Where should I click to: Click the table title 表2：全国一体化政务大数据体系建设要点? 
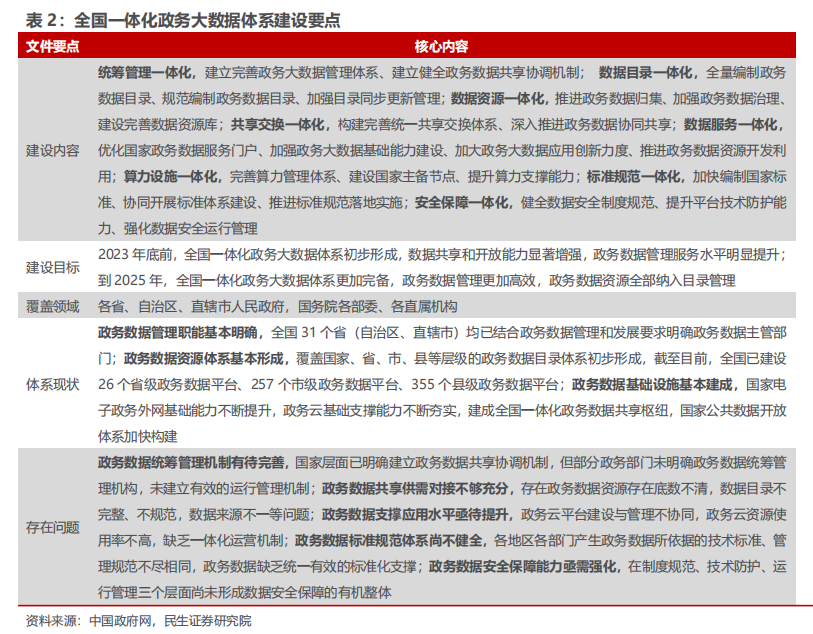[x=183, y=20]
